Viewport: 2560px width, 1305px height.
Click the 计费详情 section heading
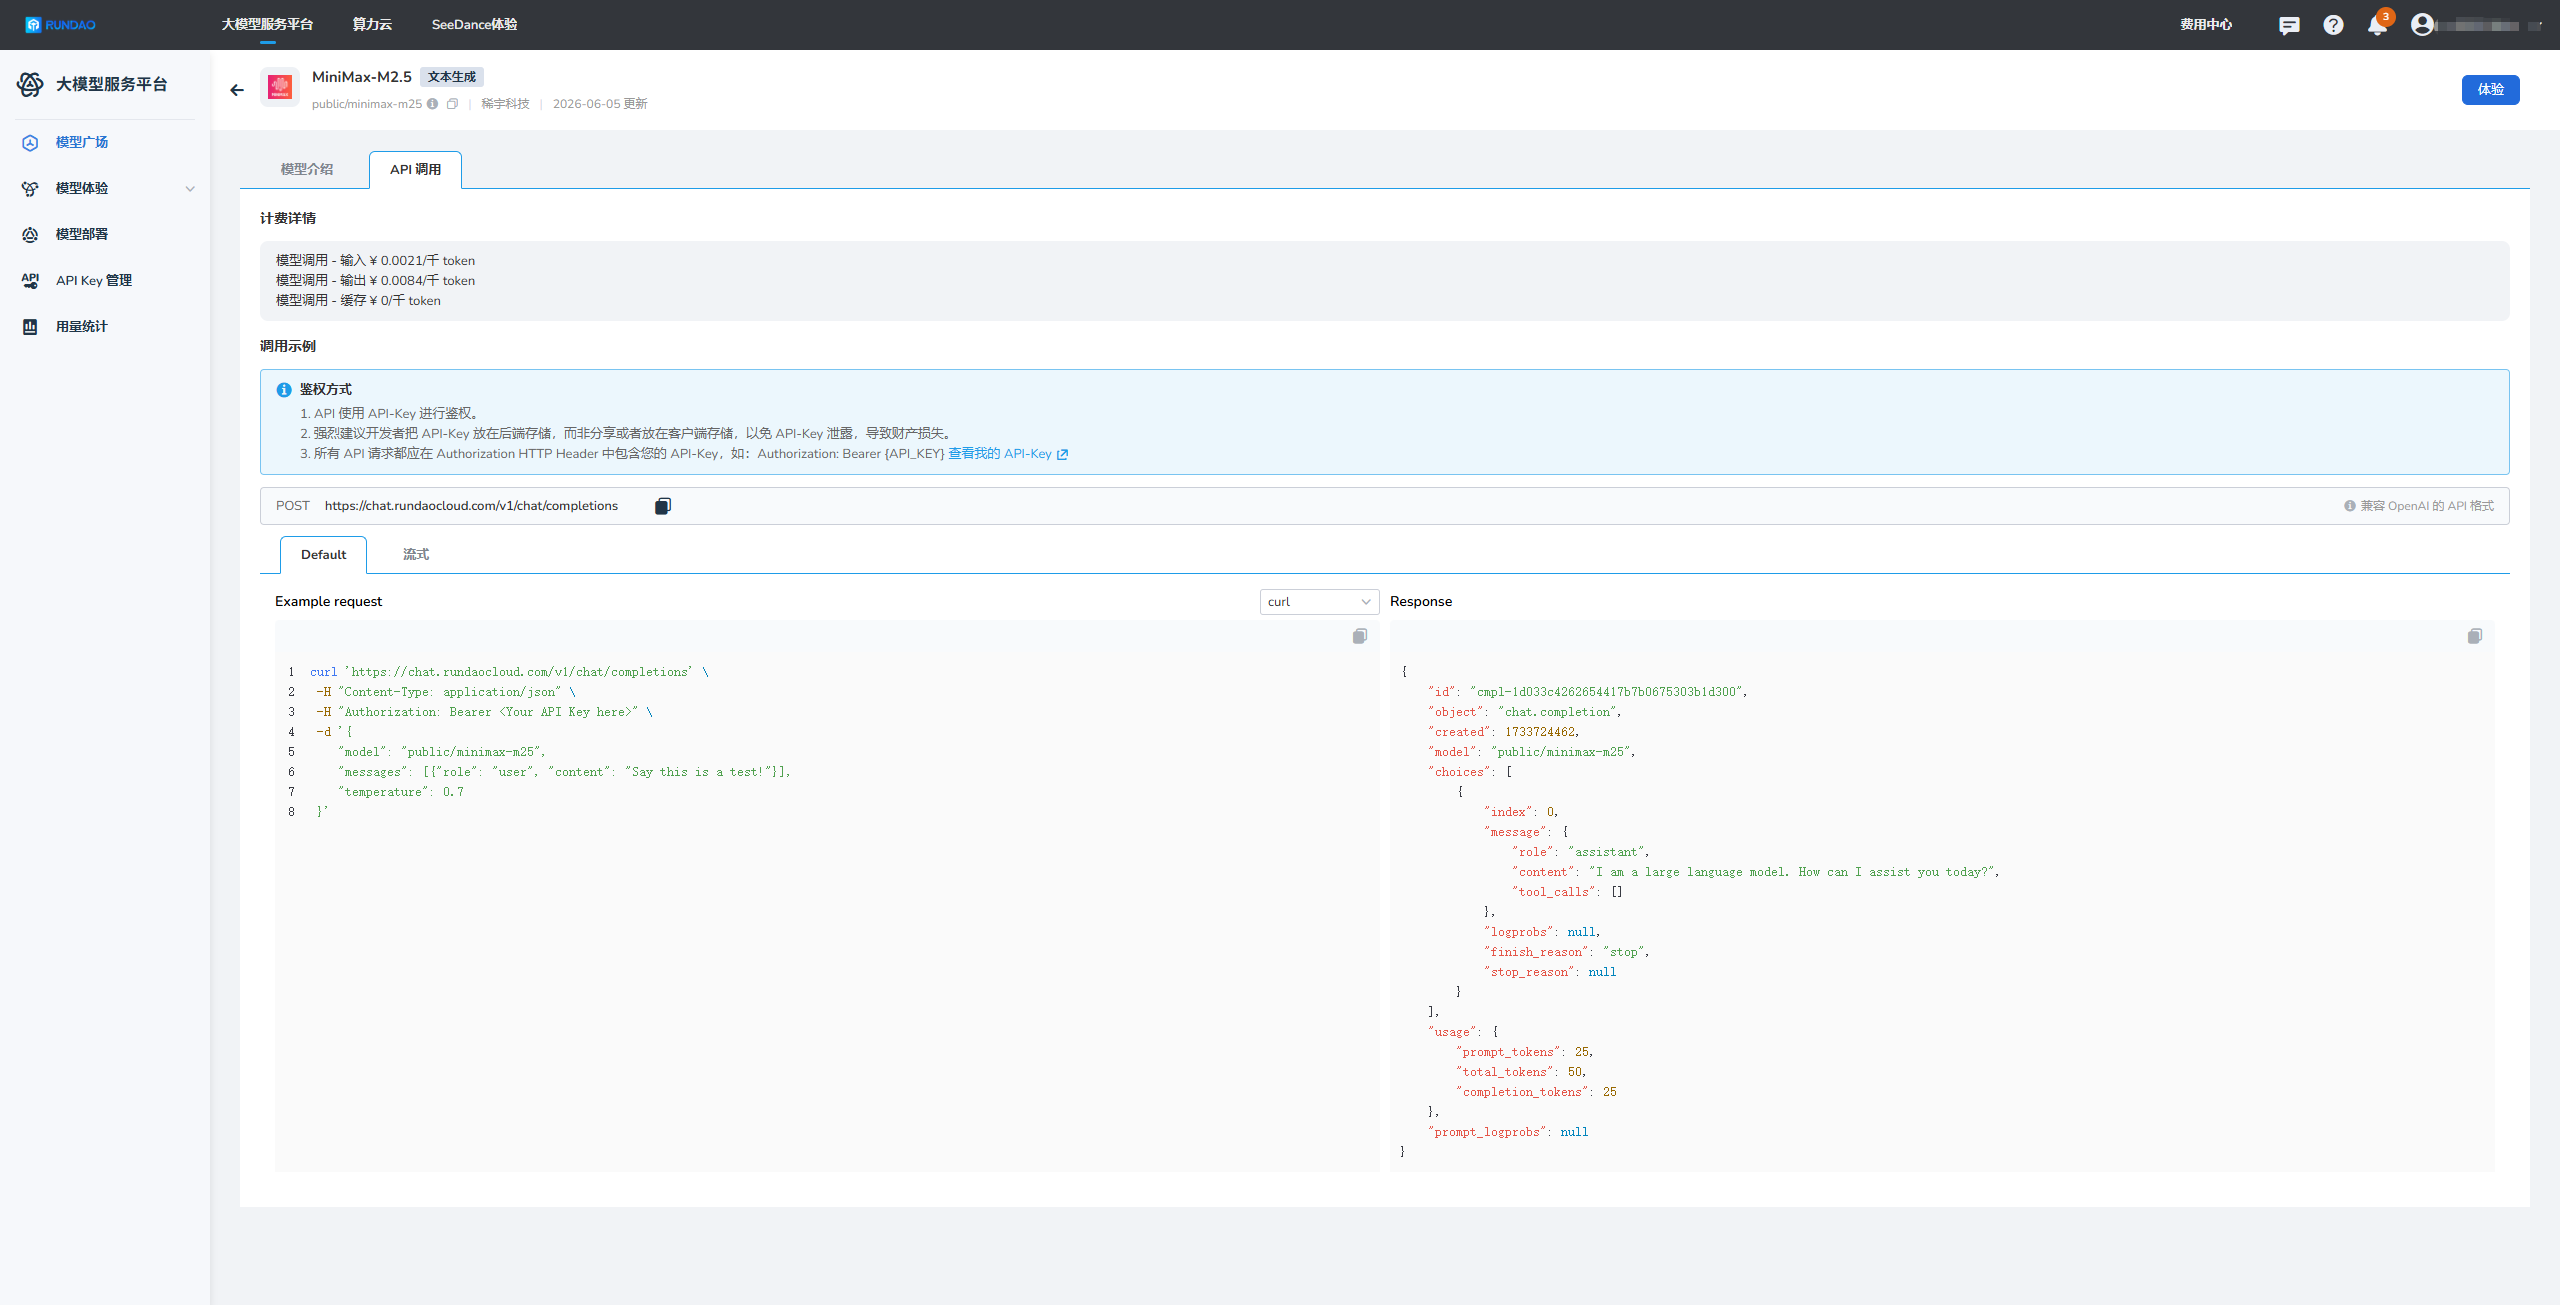(288, 219)
